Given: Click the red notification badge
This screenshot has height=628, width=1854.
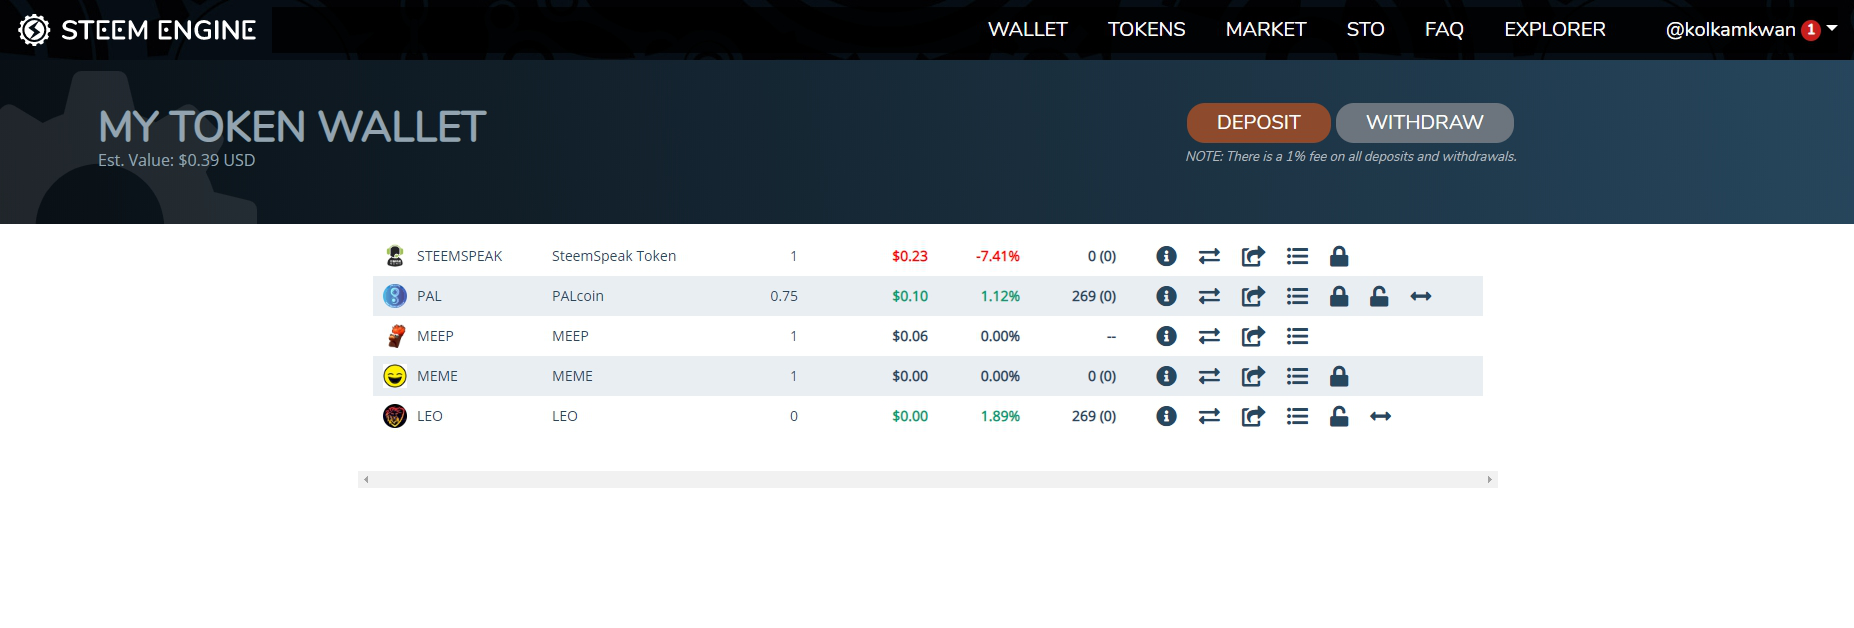Looking at the screenshot, I should [1811, 30].
